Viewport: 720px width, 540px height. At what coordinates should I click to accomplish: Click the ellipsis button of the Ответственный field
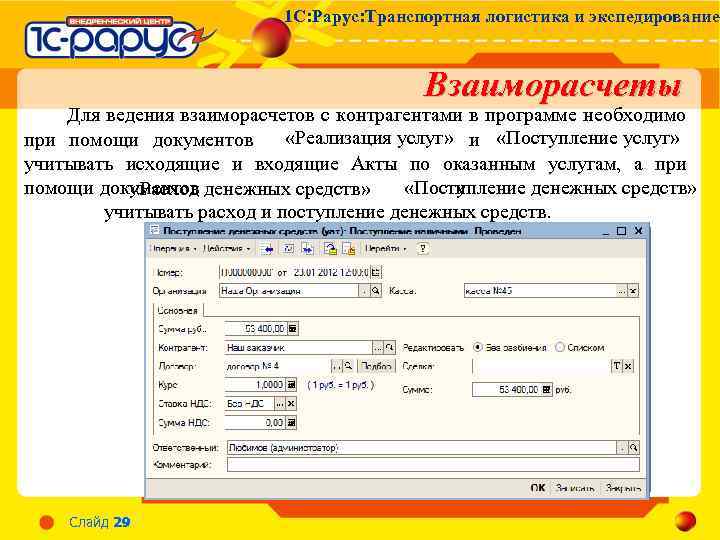tap(622, 447)
